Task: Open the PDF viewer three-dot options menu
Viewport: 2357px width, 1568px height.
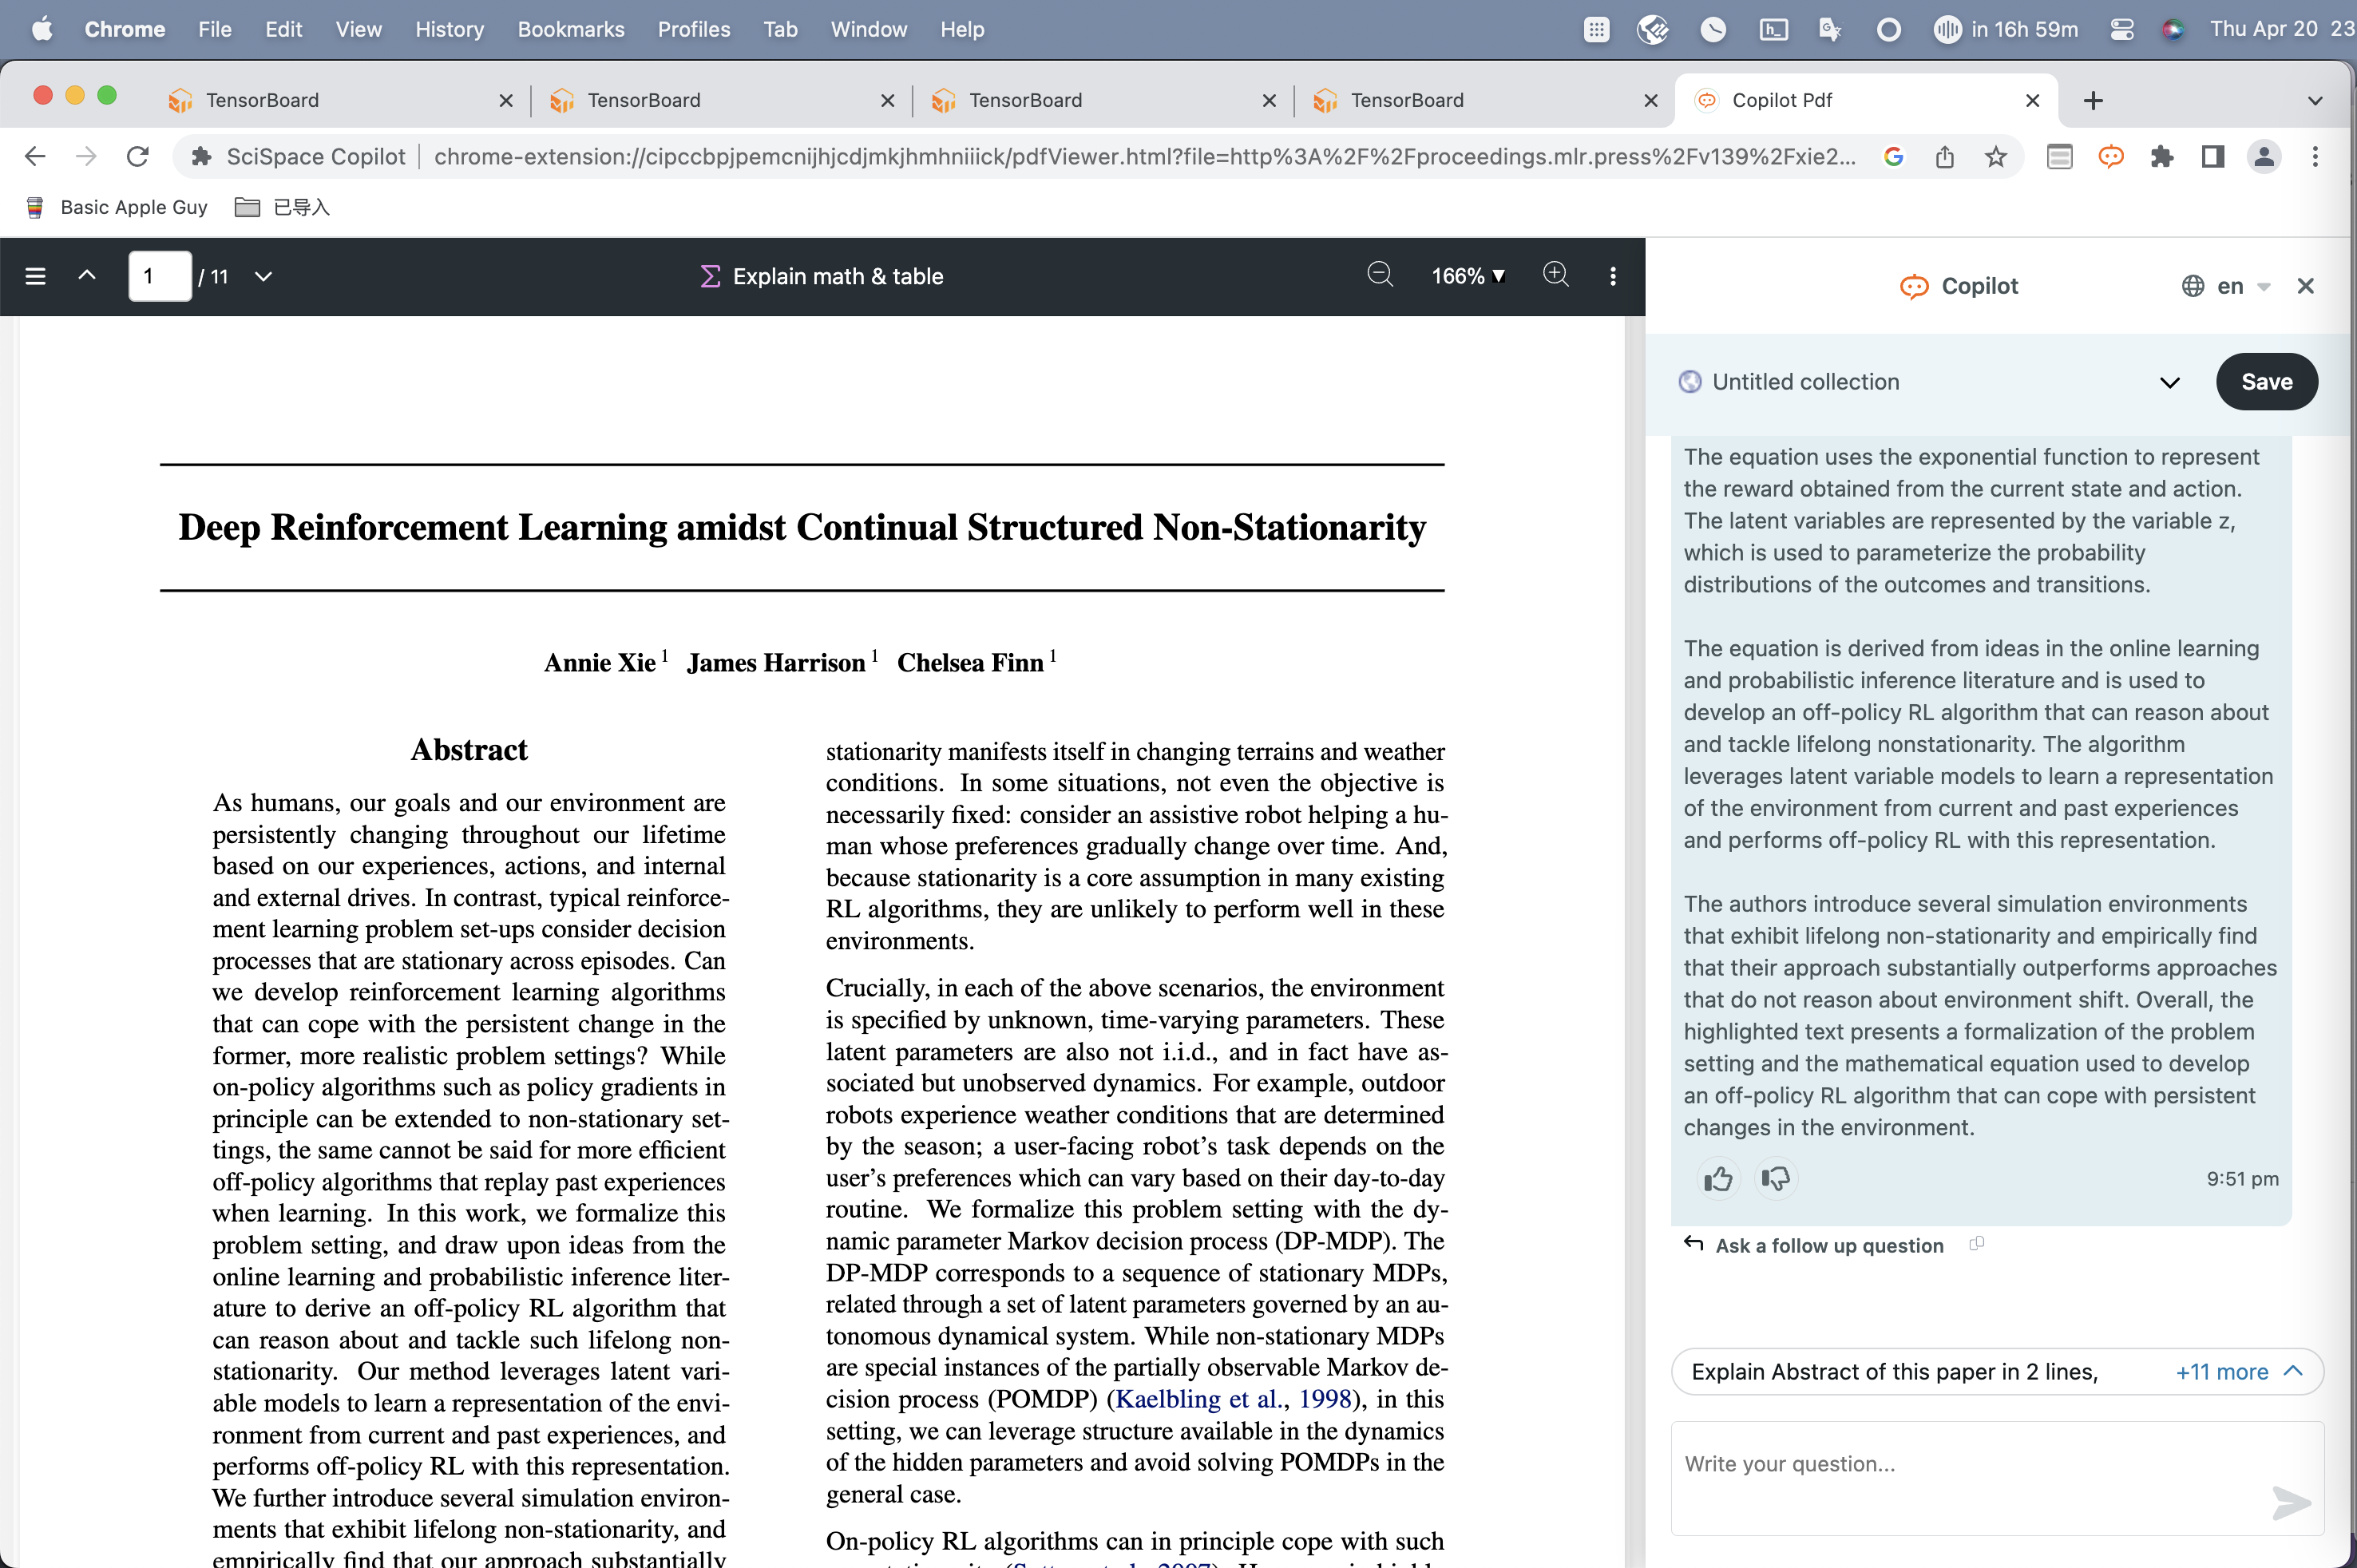Action: point(1612,276)
